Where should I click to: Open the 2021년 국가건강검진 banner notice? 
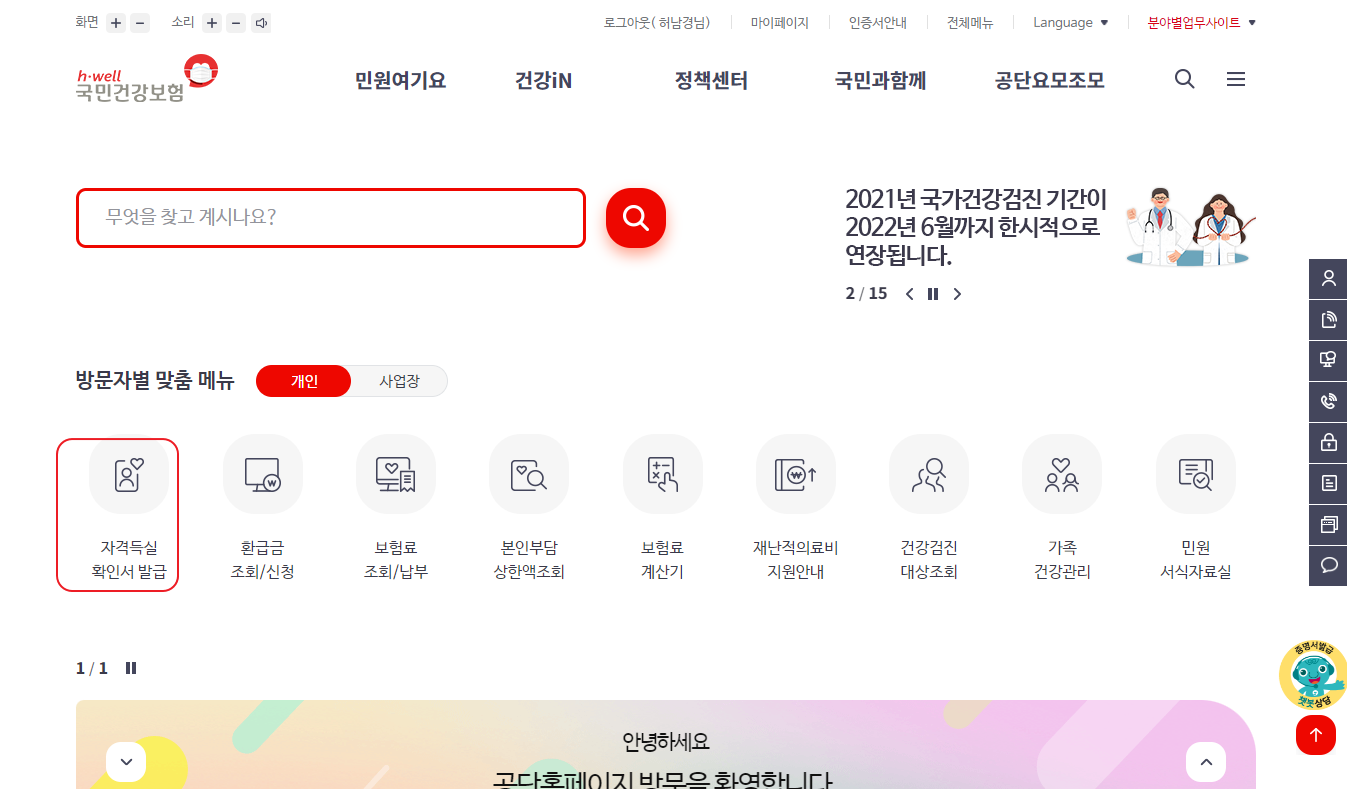[x=976, y=227]
